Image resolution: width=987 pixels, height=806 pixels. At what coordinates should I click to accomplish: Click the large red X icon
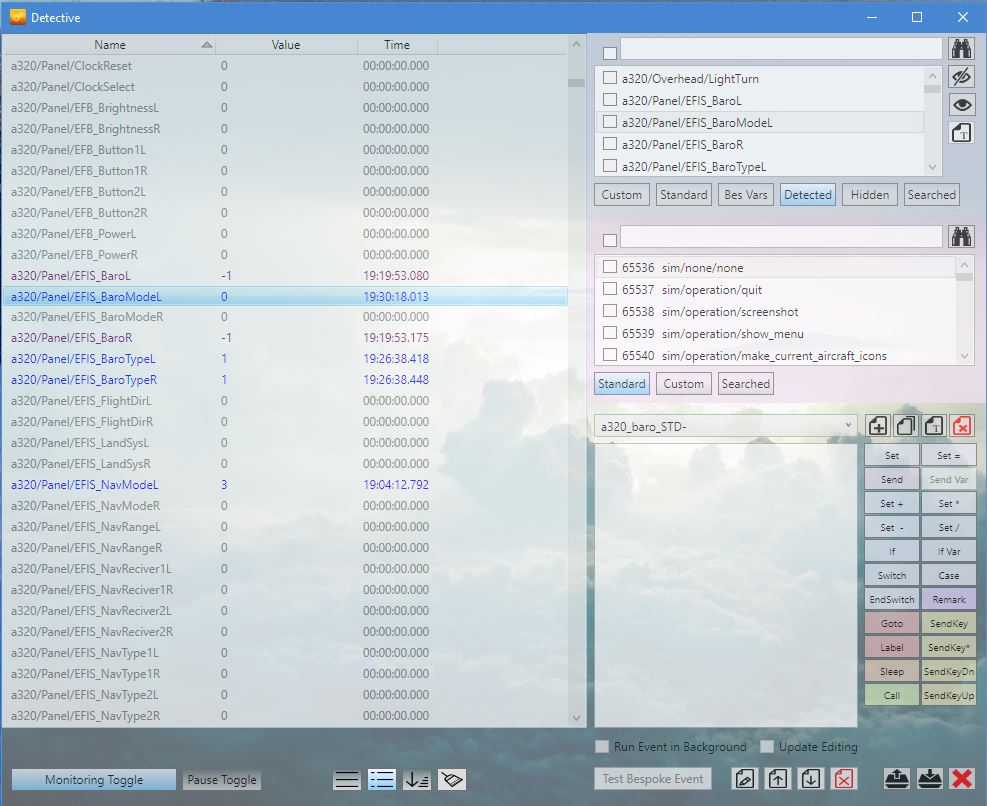[962, 779]
